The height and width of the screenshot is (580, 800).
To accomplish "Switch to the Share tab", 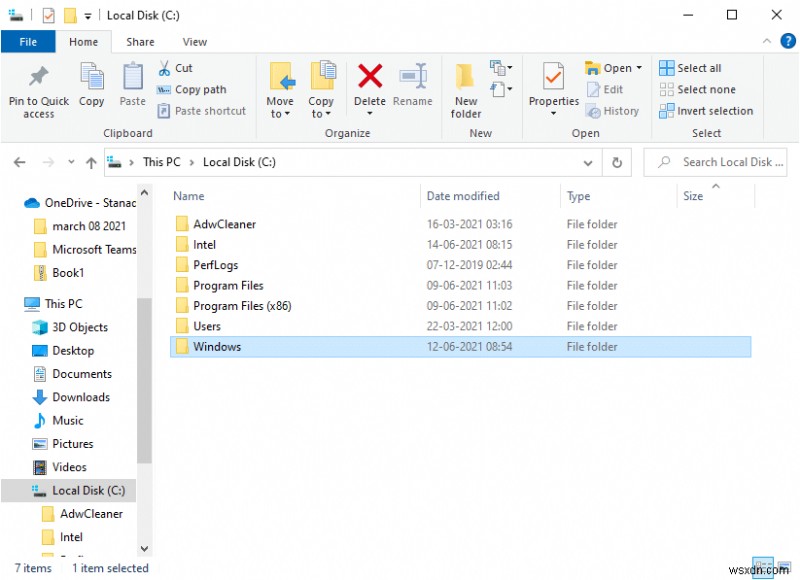I will pos(140,42).
